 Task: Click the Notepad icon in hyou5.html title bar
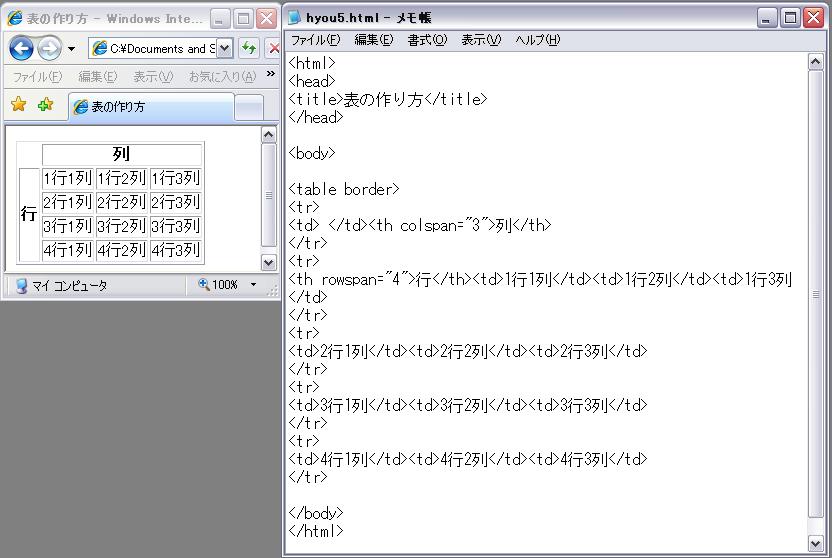click(293, 18)
